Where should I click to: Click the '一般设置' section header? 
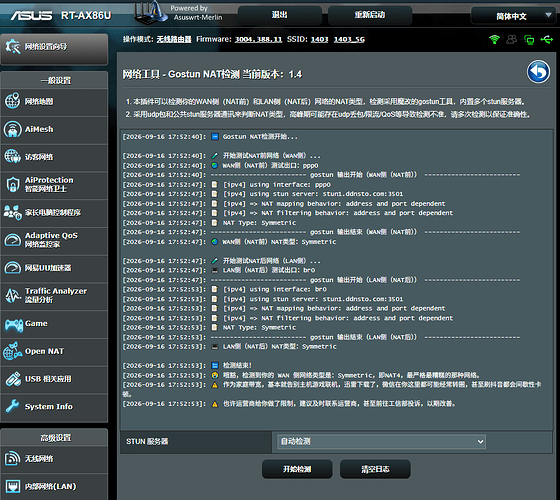click(x=55, y=81)
